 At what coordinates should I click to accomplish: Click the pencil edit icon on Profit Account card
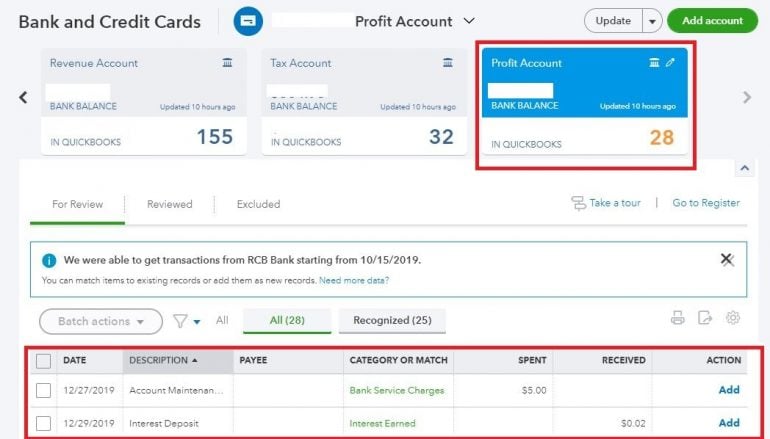(671, 63)
